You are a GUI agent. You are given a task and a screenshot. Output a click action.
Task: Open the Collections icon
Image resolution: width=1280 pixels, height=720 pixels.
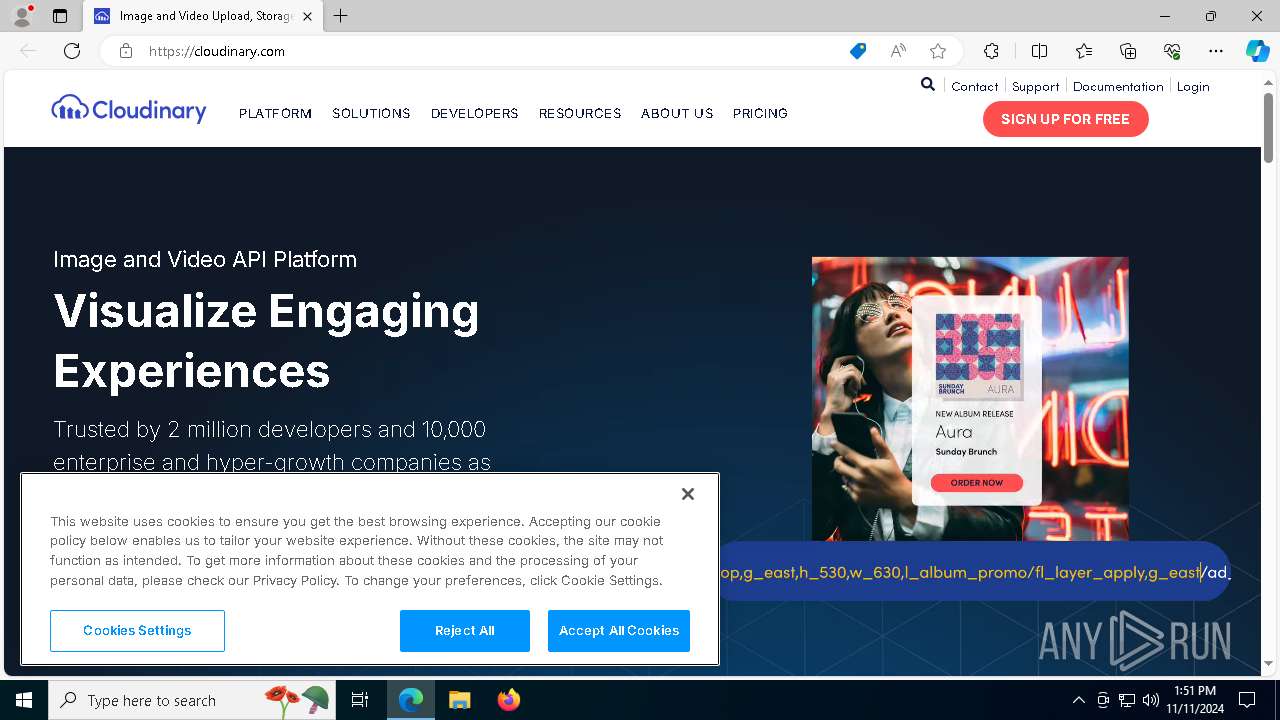pyautogui.click(x=1128, y=51)
